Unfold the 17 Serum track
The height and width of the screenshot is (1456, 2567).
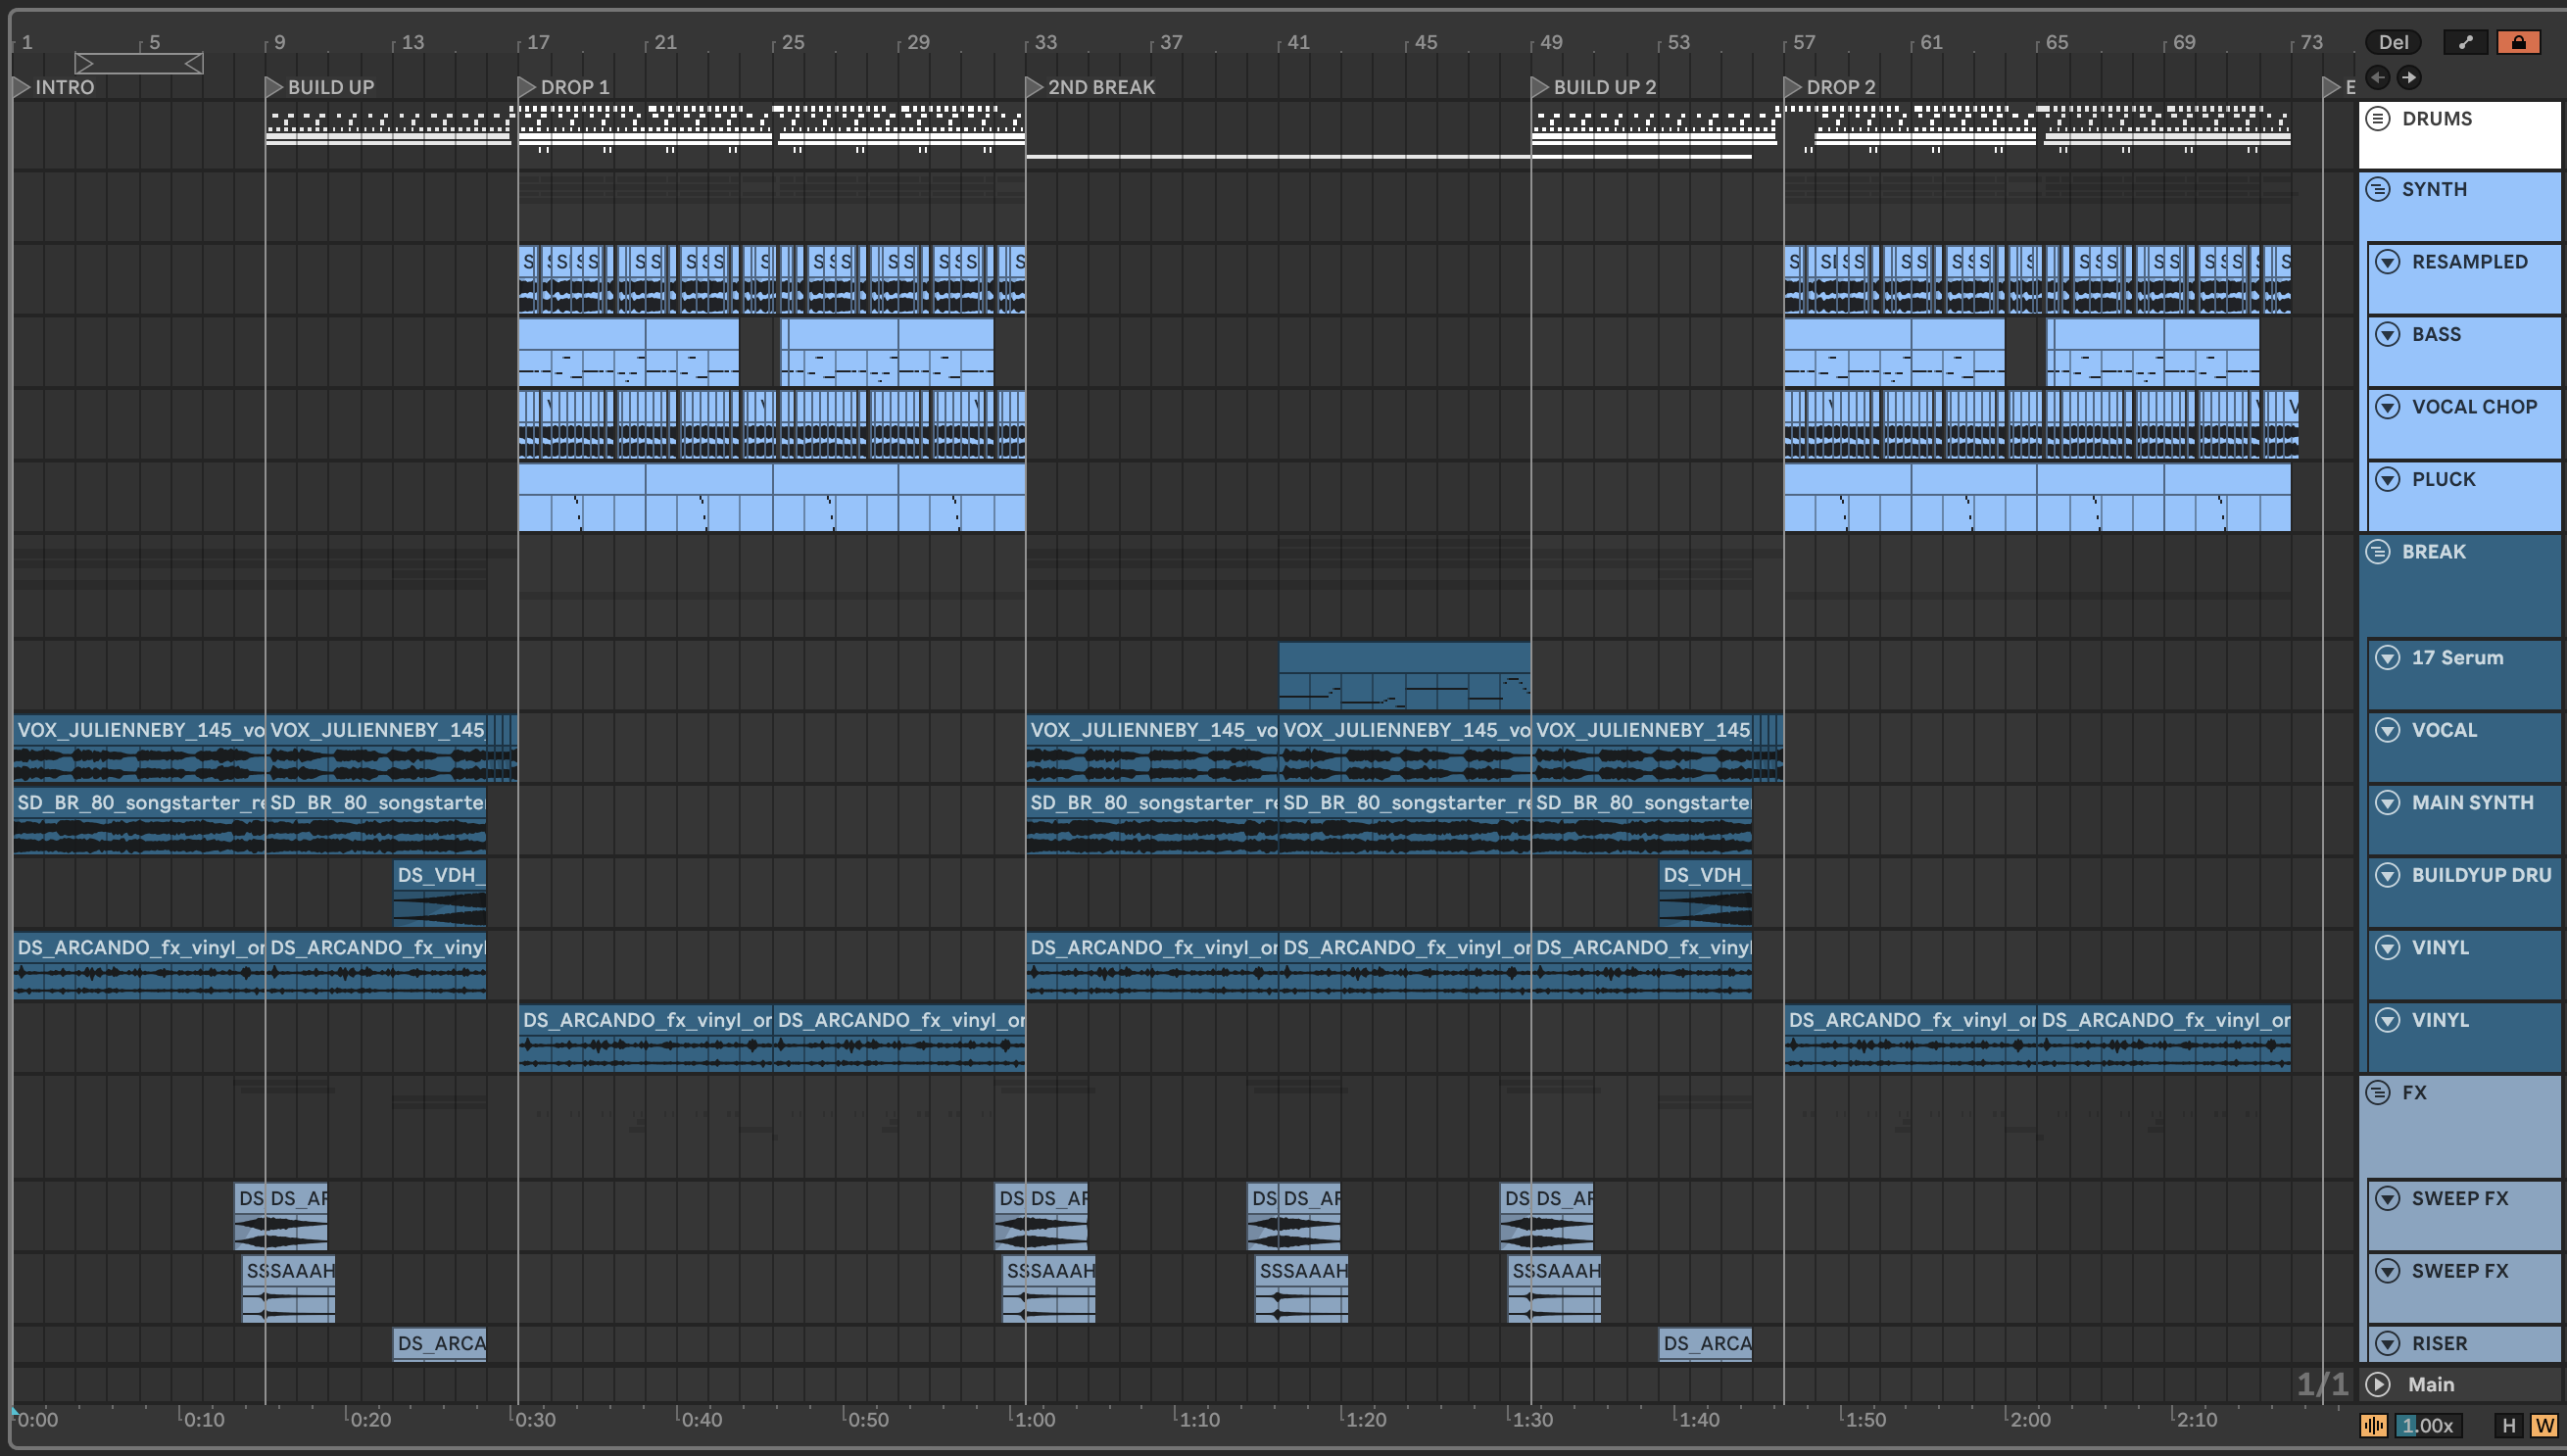2387,658
